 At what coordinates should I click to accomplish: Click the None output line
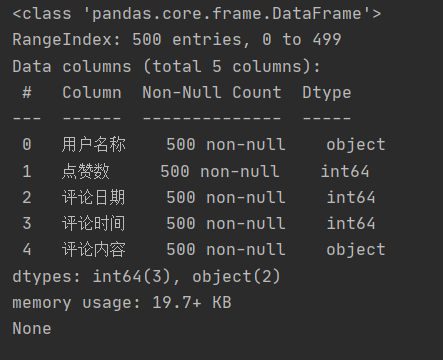32,329
